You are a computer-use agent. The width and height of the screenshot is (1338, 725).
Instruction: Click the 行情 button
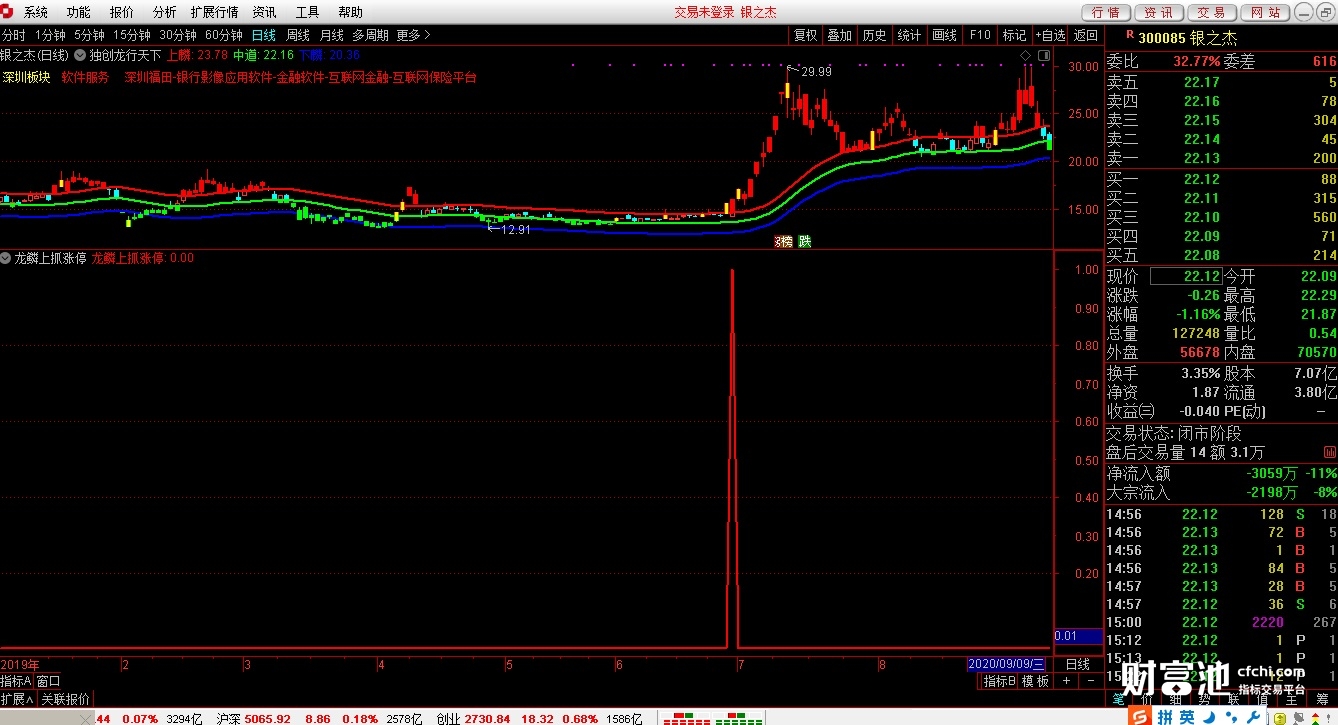[1106, 12]
